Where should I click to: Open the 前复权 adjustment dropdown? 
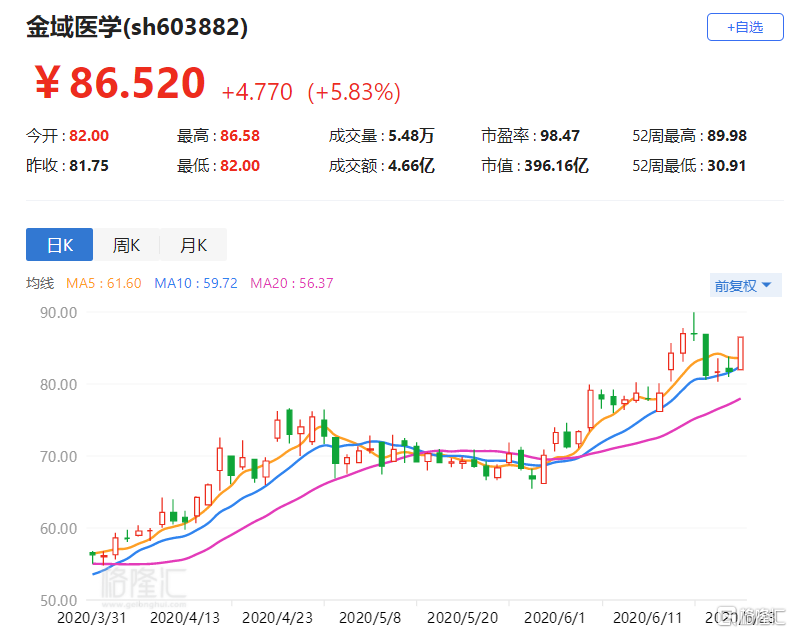[746, 285]
